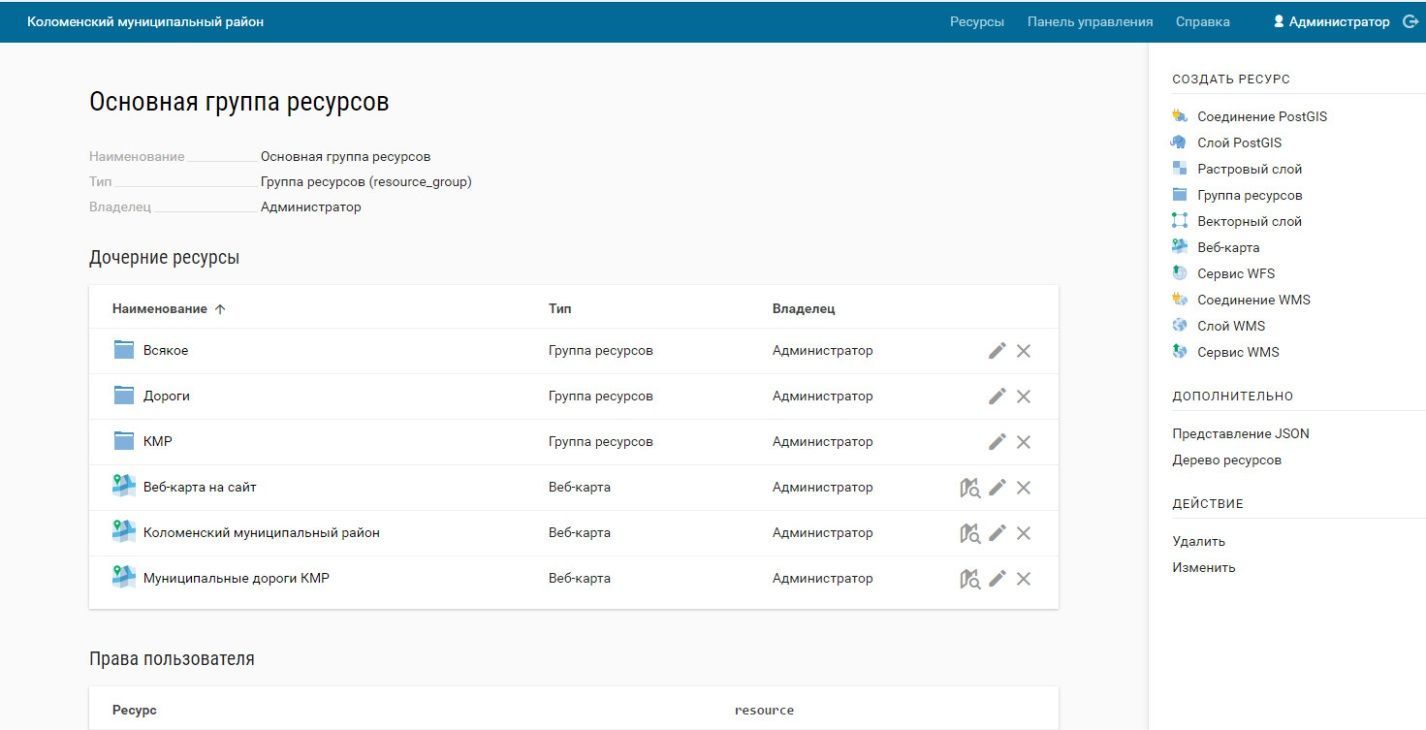Open Муниципальные дороги КМР name link
Image resolution: width=1426 pixels, height=730 pixels.
tap(236, 578)
